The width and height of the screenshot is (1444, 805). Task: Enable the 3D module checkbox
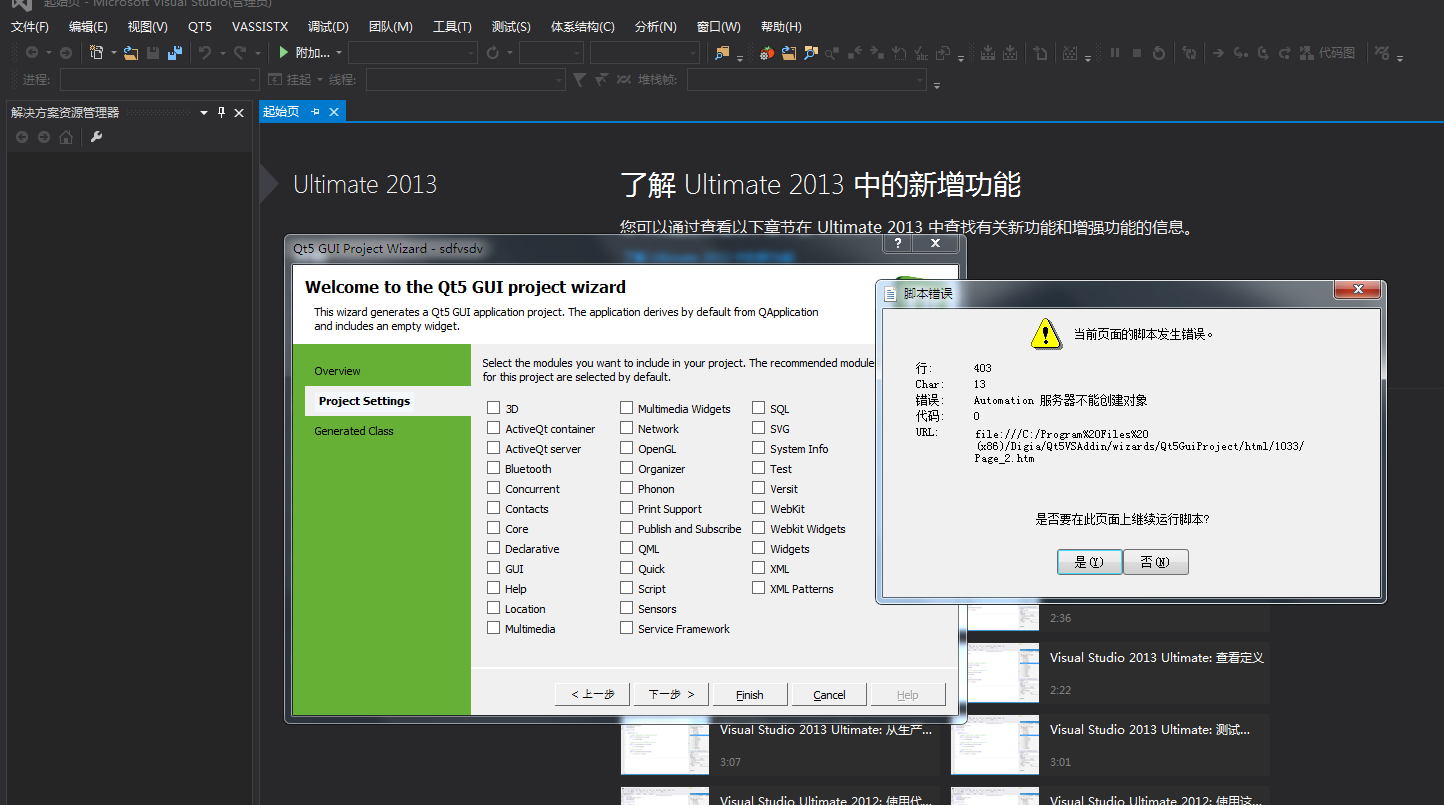coord(494,408)
